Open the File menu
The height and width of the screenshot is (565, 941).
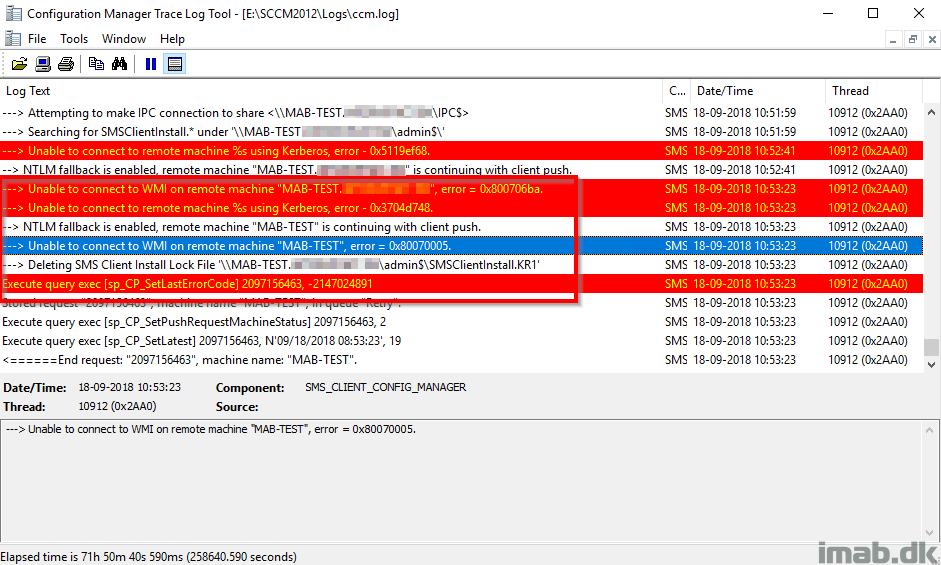[37, 39]
